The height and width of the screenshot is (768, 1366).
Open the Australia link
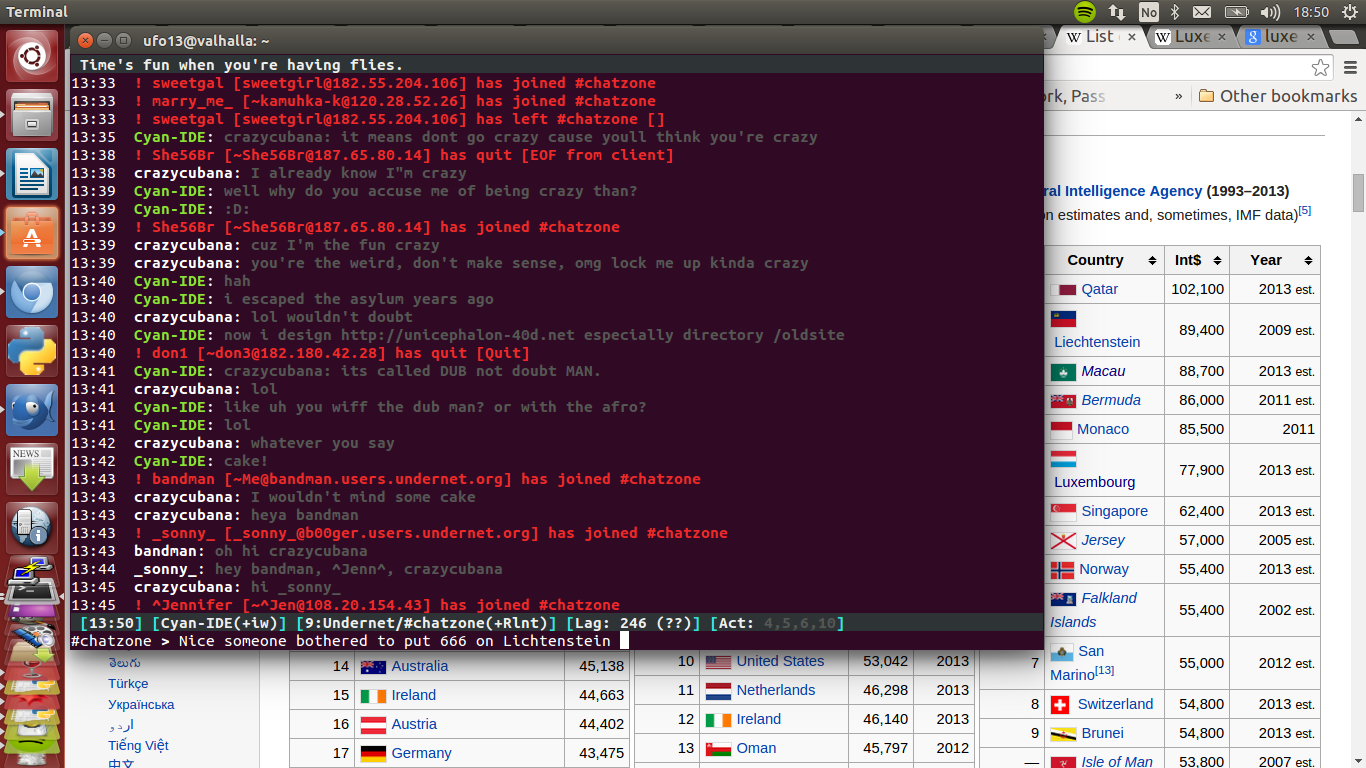420,666
